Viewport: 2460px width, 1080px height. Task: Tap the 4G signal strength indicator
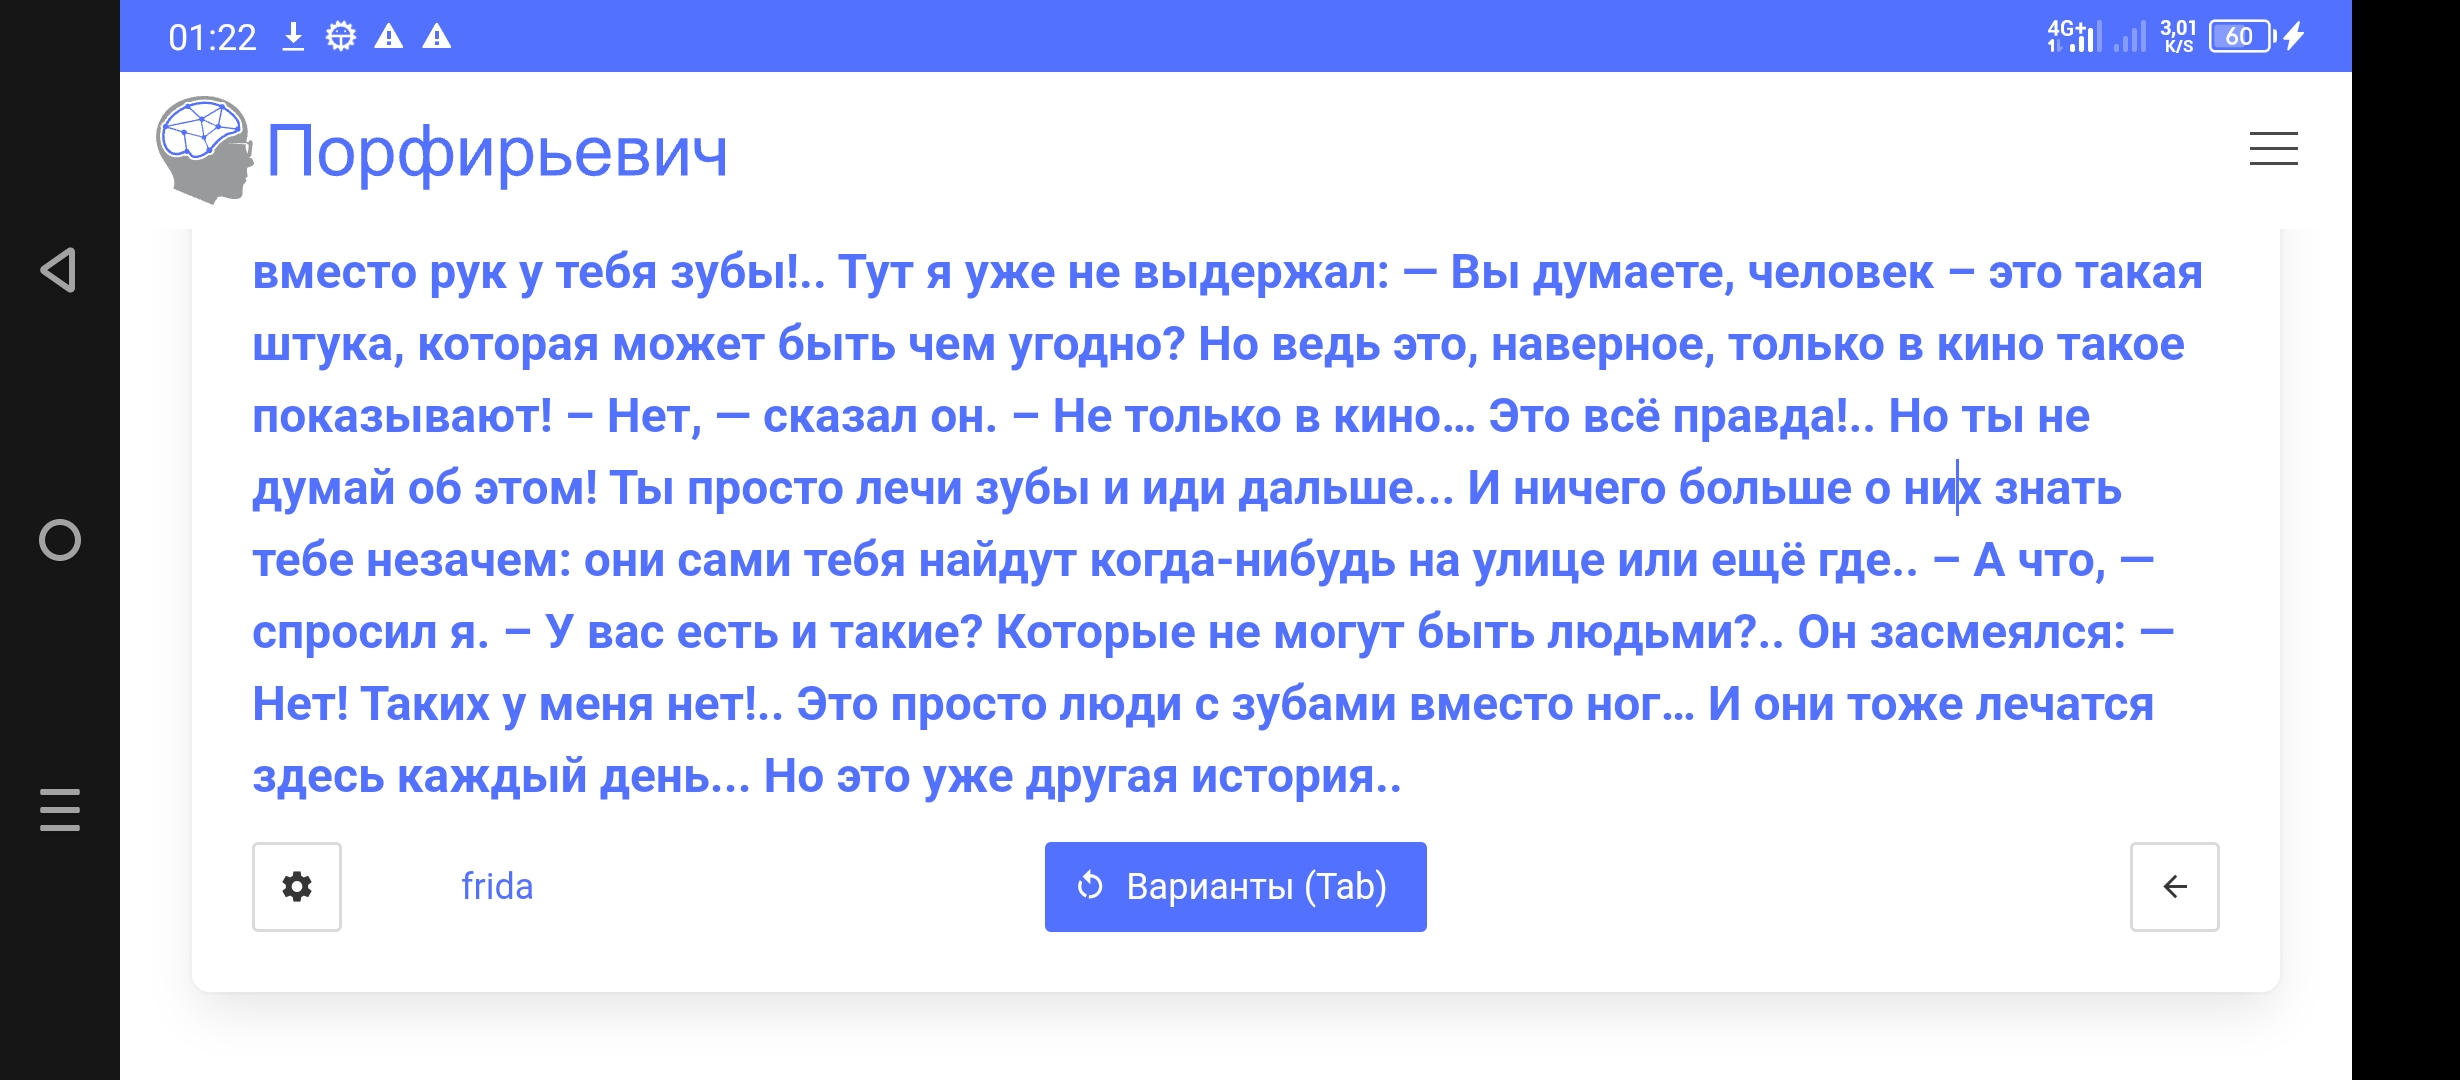click(x=2074, y=37)
